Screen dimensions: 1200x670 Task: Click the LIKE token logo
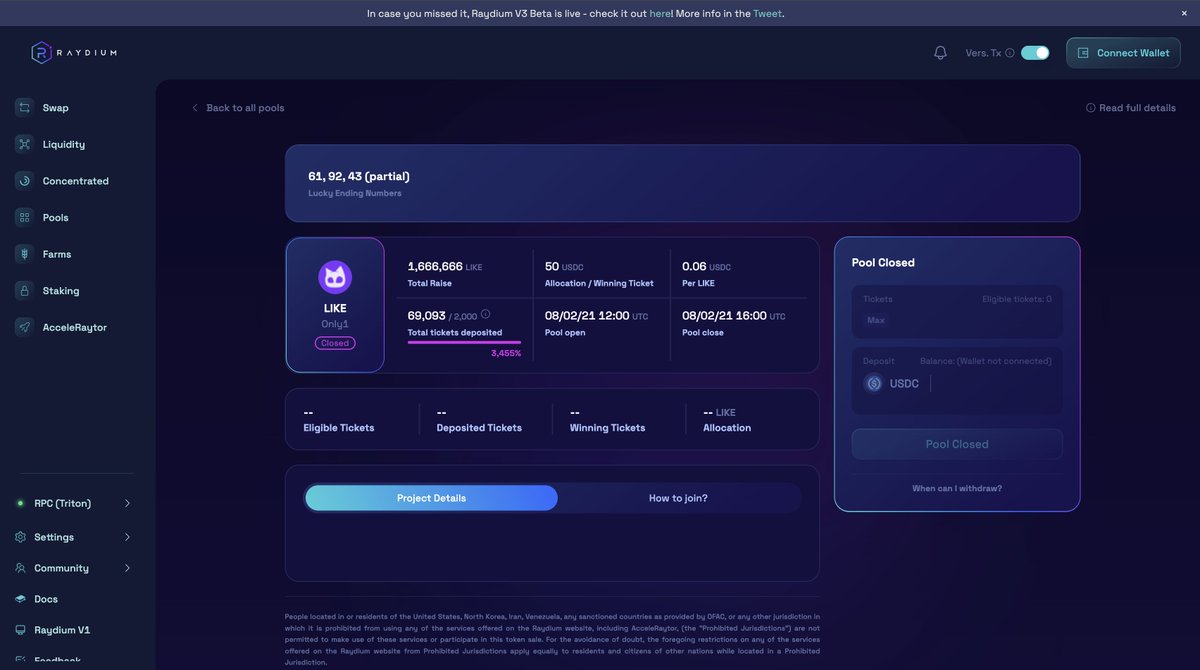[x=335, y=277]
